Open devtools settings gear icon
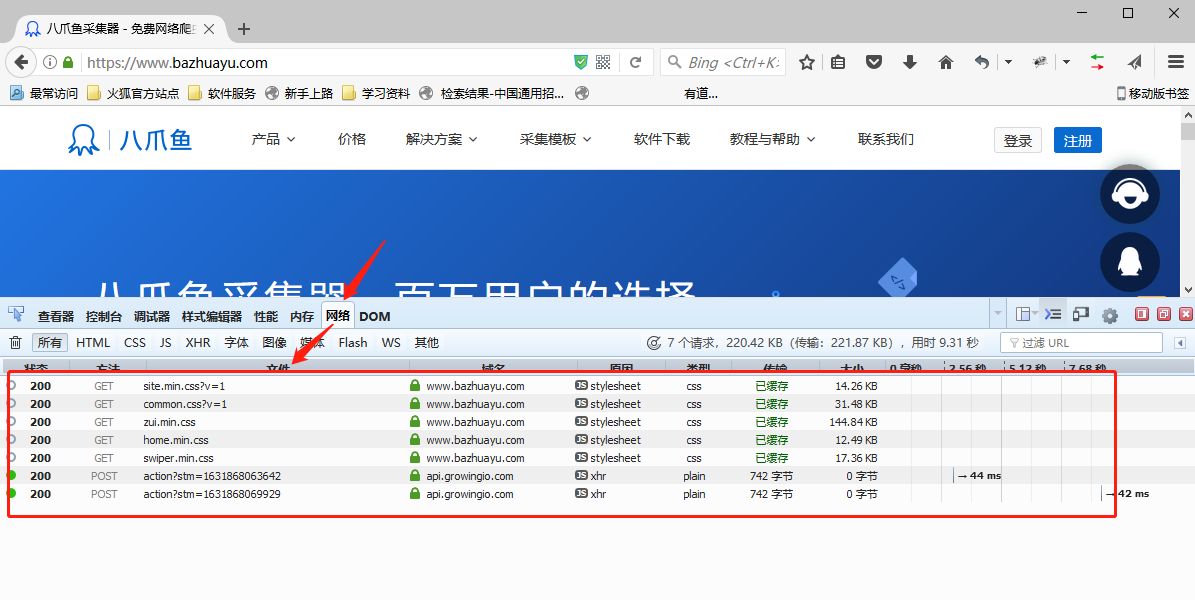 (x=1110, y=315)
